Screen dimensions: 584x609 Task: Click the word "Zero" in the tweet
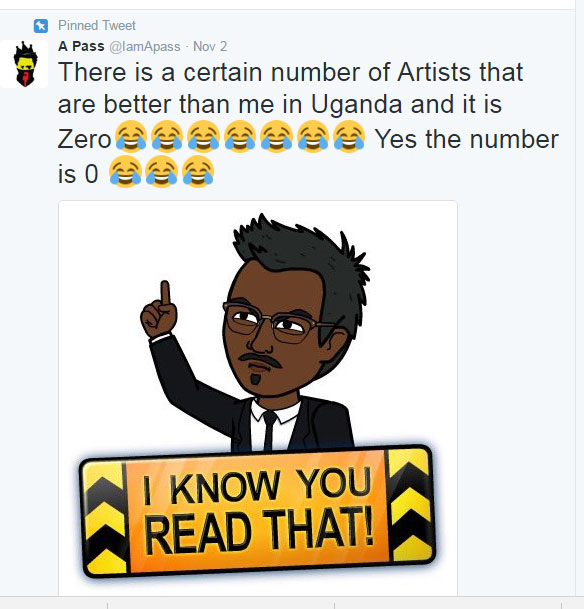[x=85, y=139]
